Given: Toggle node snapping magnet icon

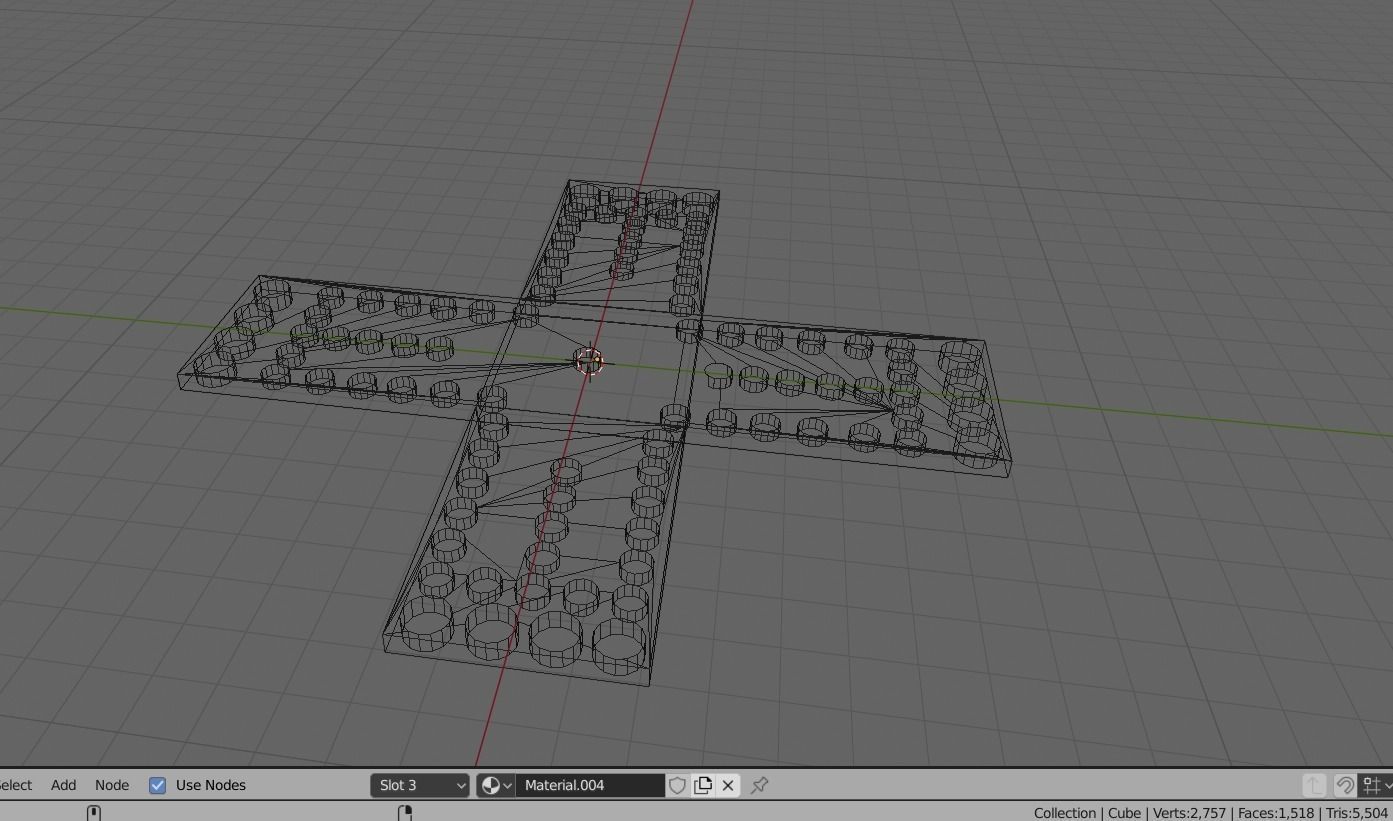Looking at the screenshot, I should (x=1345, y=785).
